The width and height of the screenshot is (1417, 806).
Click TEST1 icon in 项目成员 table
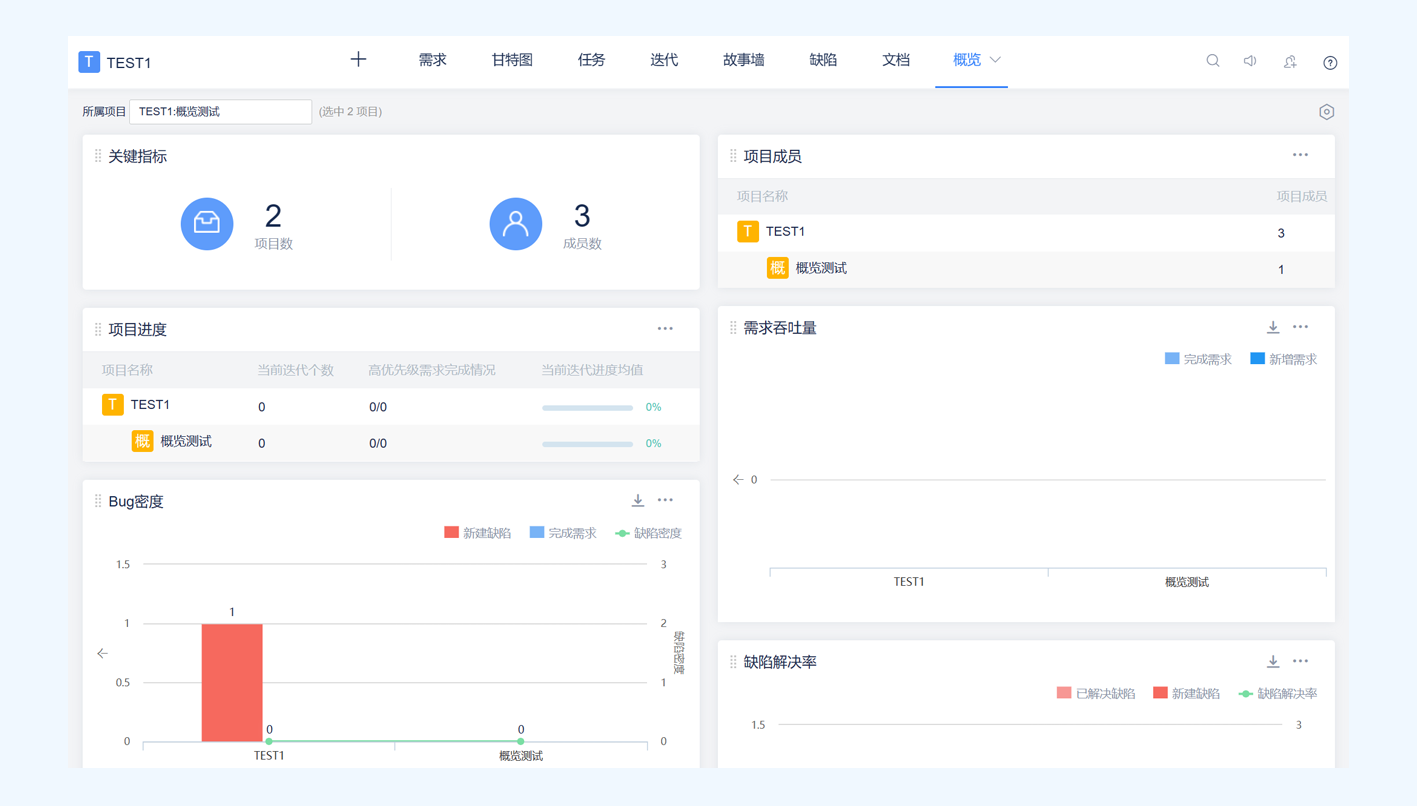click(x=748, y=232)
